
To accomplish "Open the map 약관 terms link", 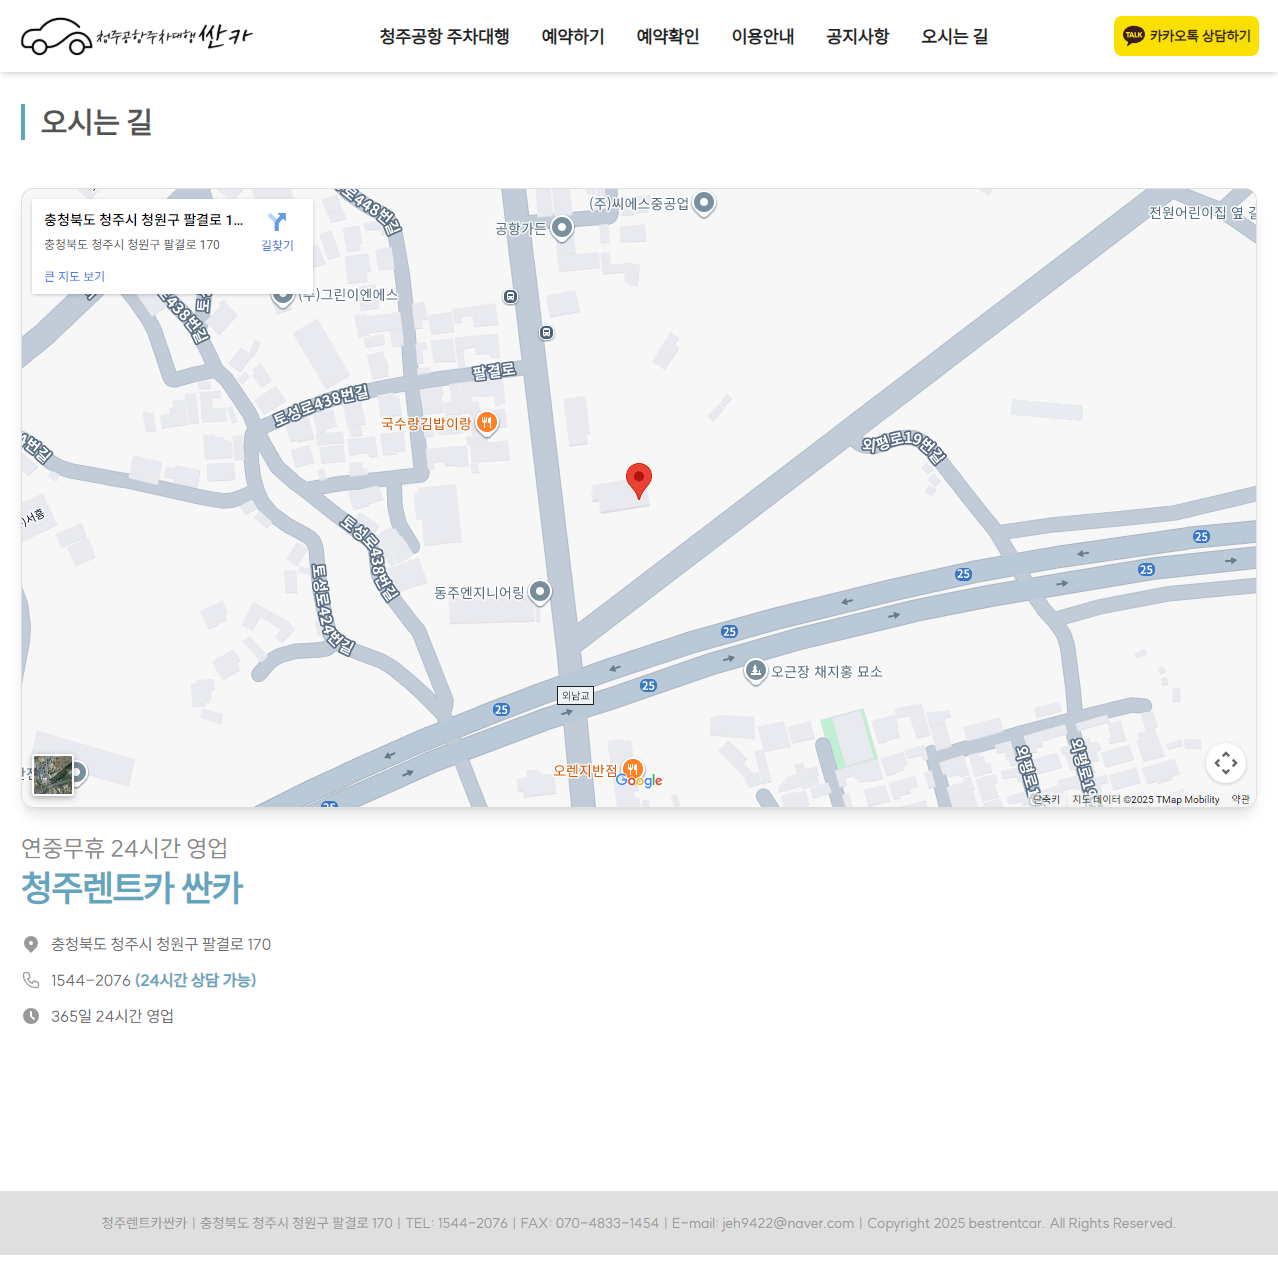I will tap(1241, 800).
